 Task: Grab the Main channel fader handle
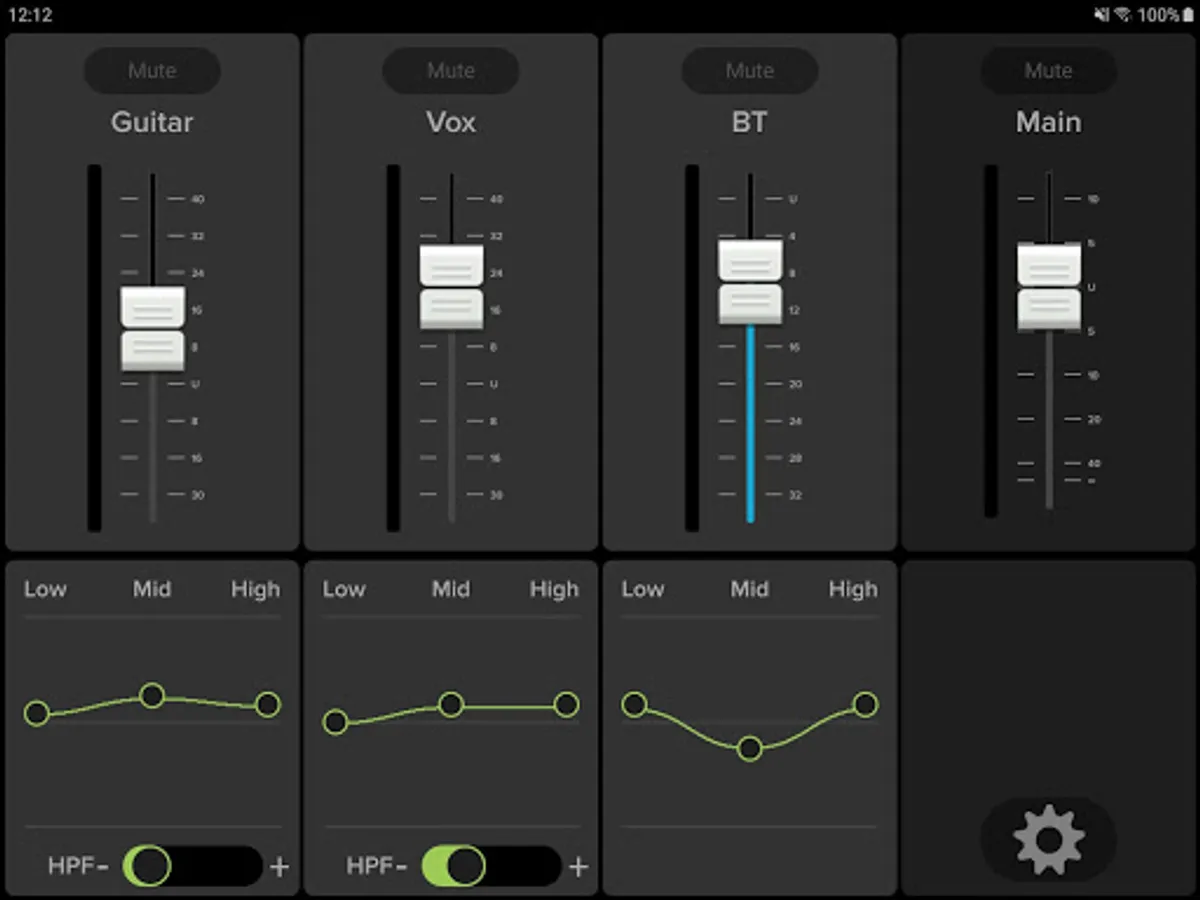point(1049,287)
